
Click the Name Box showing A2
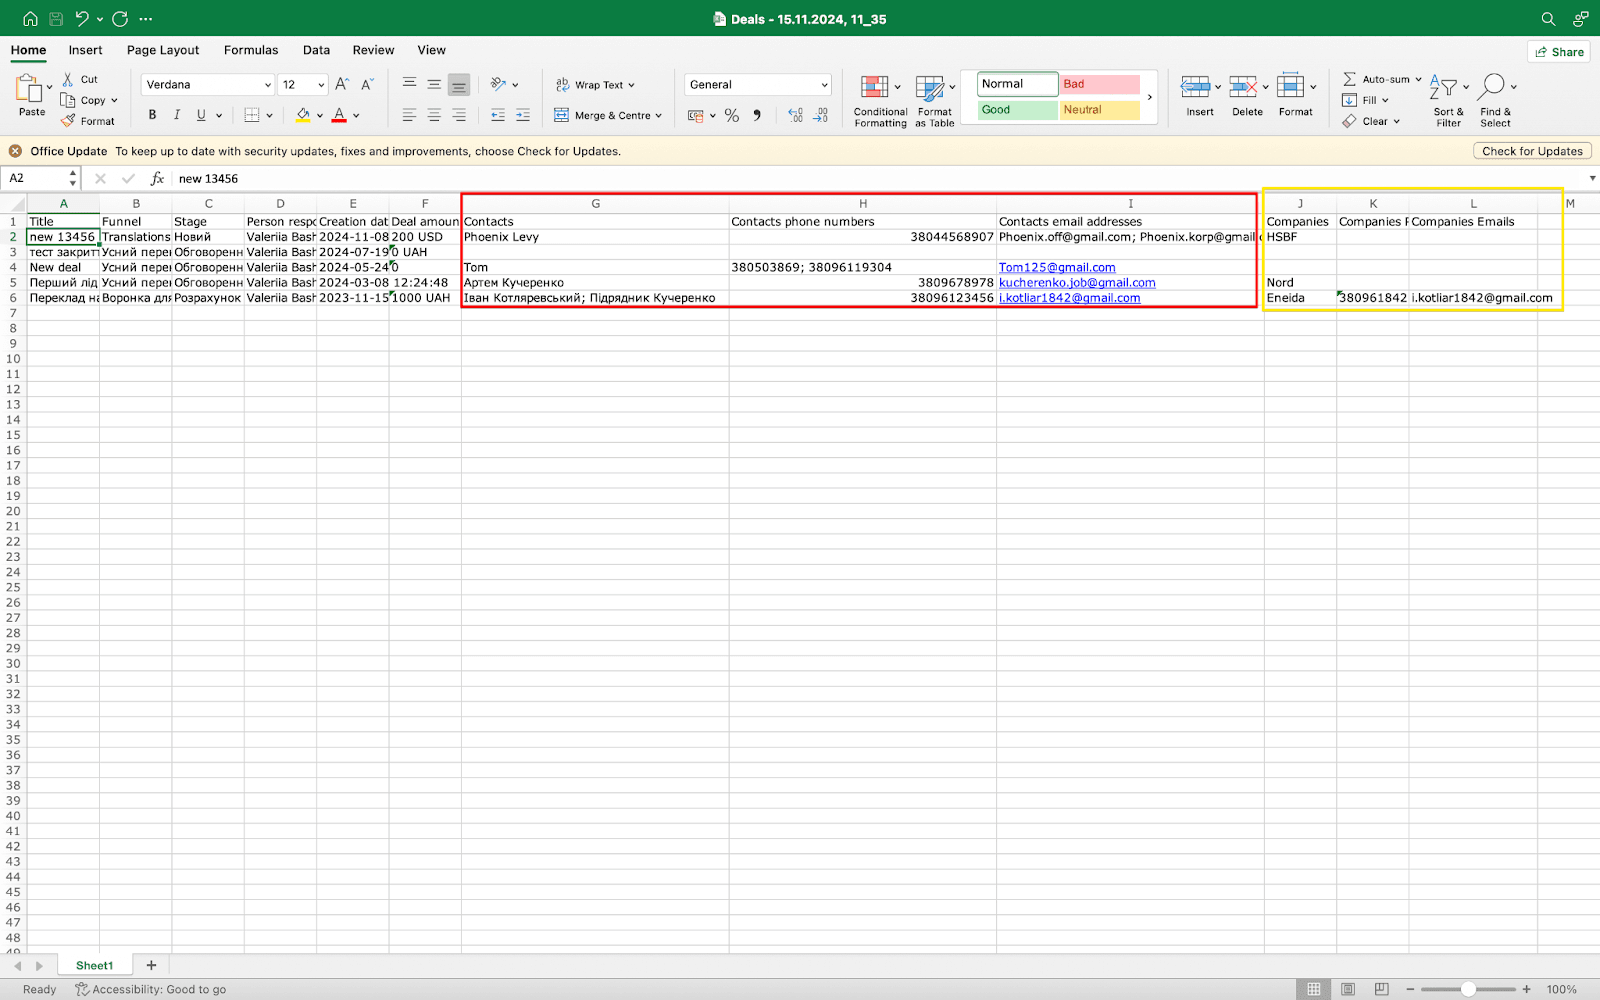tap(36, 179)
